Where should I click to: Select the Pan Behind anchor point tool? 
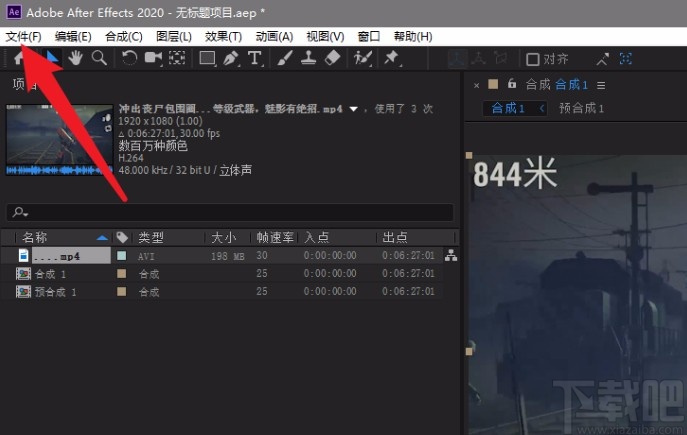tap(177, 58)
